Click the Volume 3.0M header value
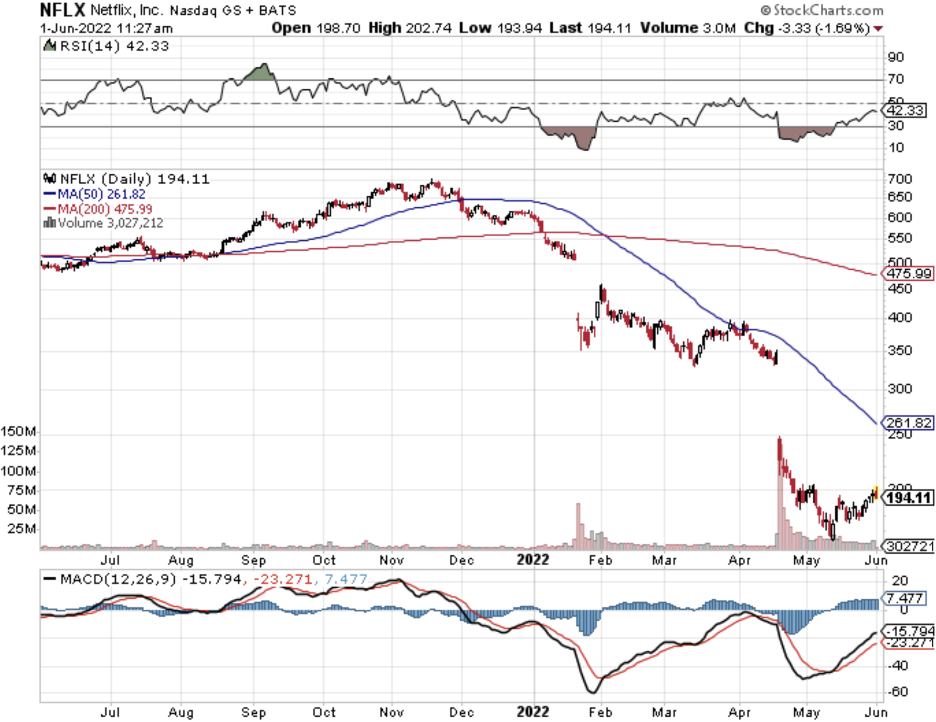The image size is (936, 722). (x=688, y=28)
